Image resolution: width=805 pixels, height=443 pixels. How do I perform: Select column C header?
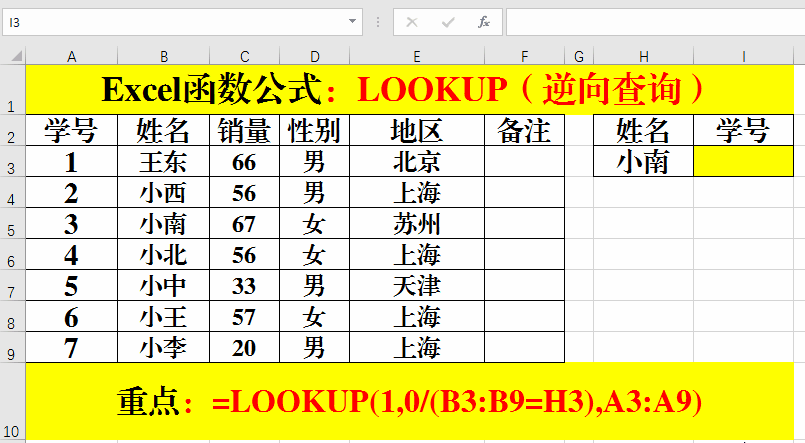point(244,56)
